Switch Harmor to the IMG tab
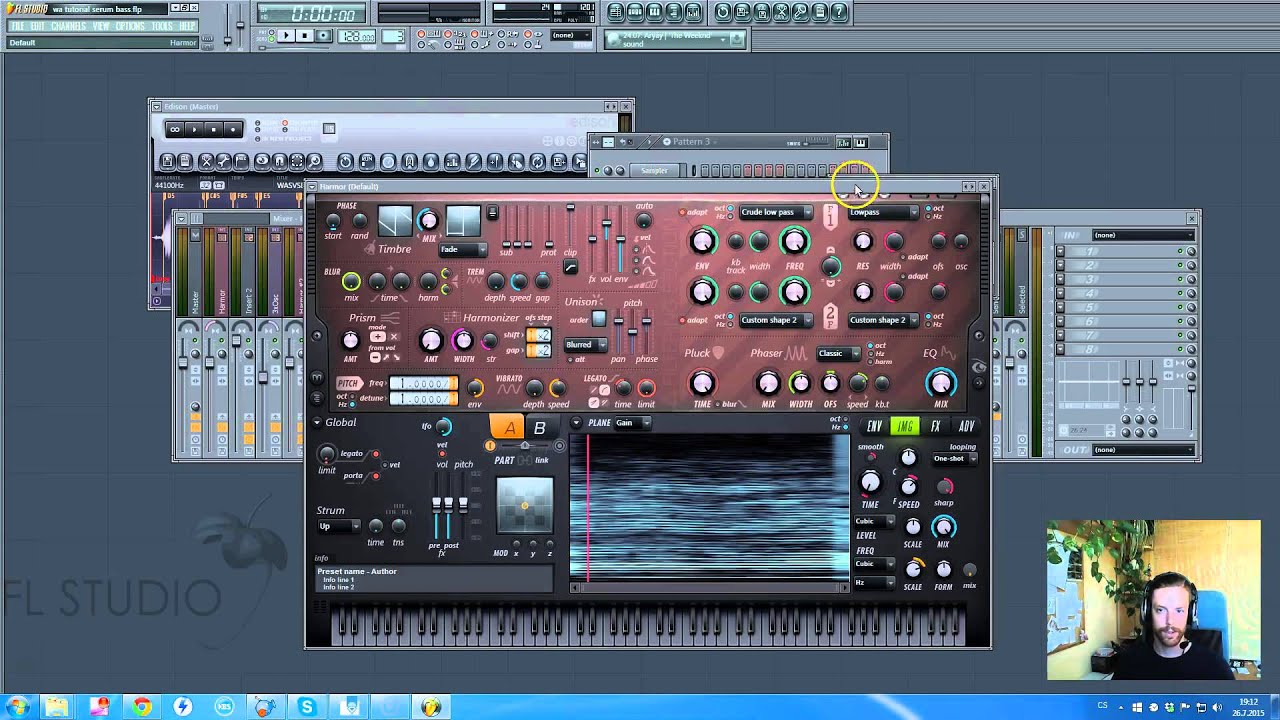The width and height of the screenshot is (1280, 720). click(x=906, y=426)
